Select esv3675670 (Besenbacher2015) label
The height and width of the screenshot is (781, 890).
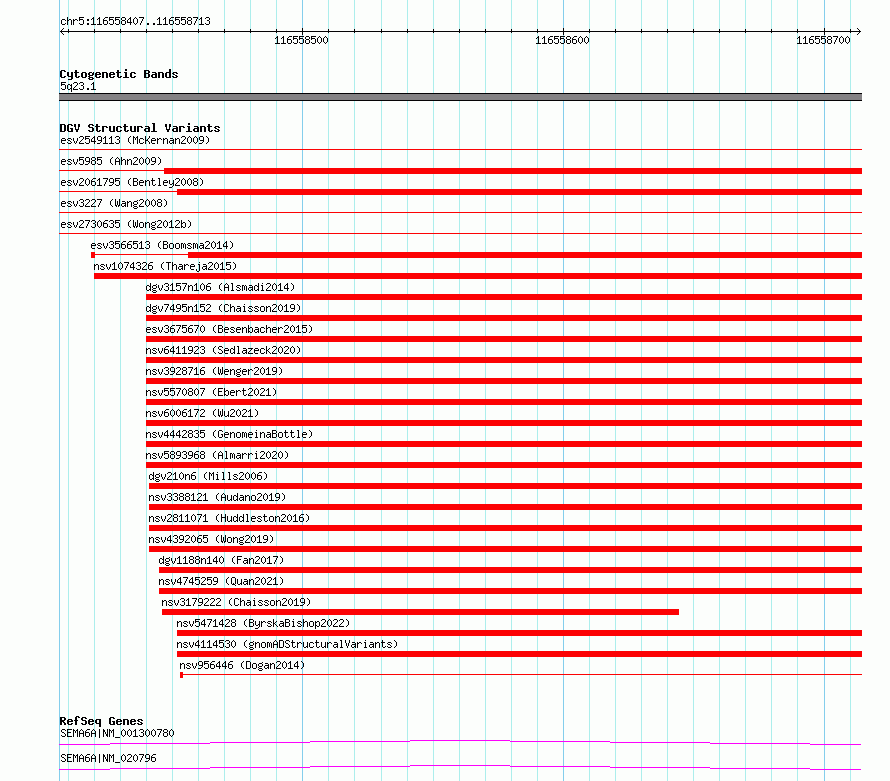[229, 329]
